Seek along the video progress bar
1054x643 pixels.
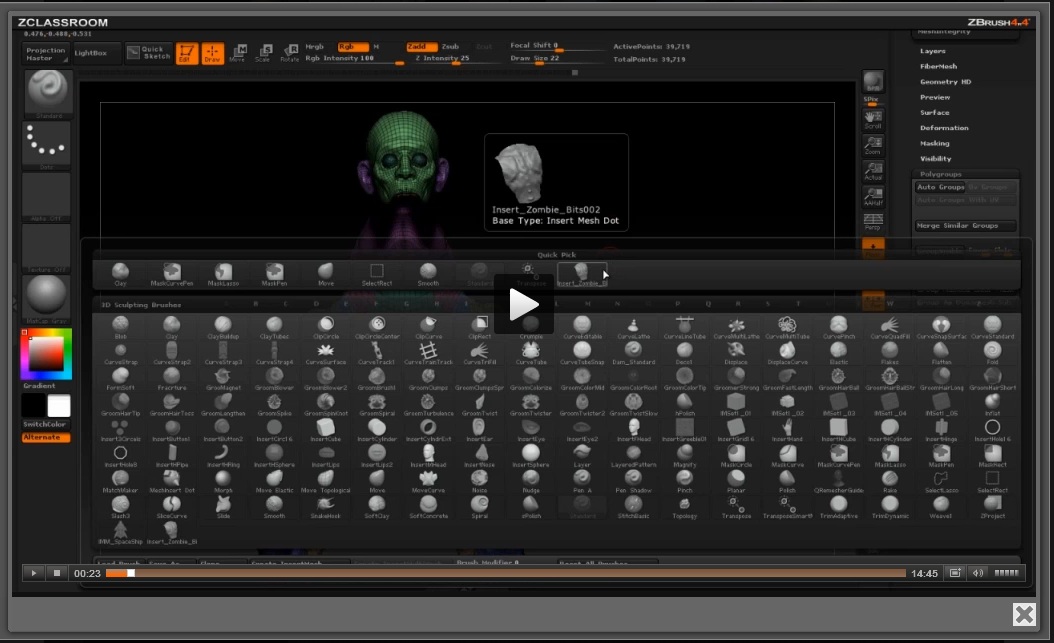pos(505,573)
